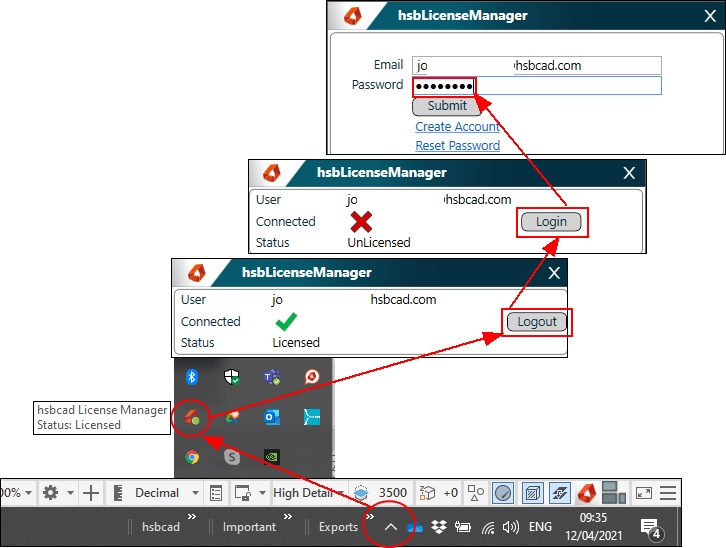Click the lock UI icon
The height and width of the screenshot is (548, 726).
click(x=243, y=493)
